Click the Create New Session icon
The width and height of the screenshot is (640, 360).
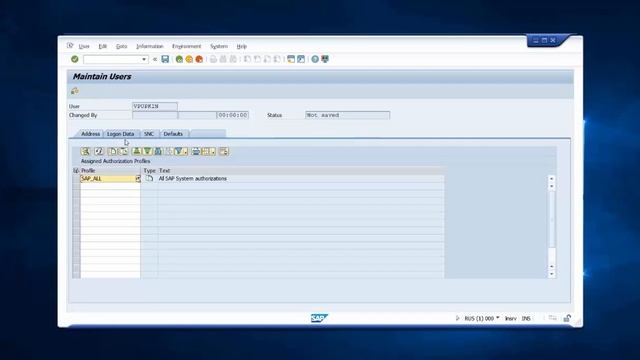click(291, 59)
